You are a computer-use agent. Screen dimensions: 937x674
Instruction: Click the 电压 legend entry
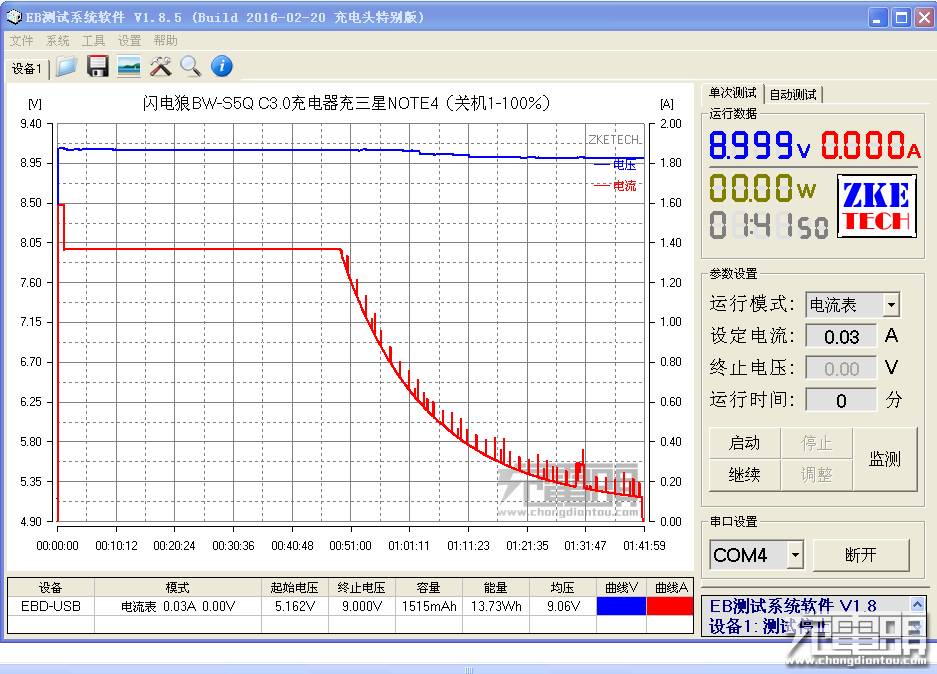pyautogui.click(x=616, y=164)
